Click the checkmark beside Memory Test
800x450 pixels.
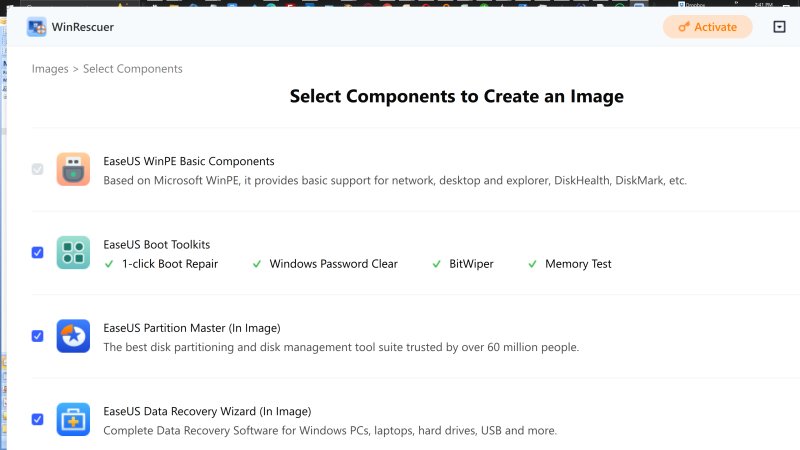pos(531,264)
